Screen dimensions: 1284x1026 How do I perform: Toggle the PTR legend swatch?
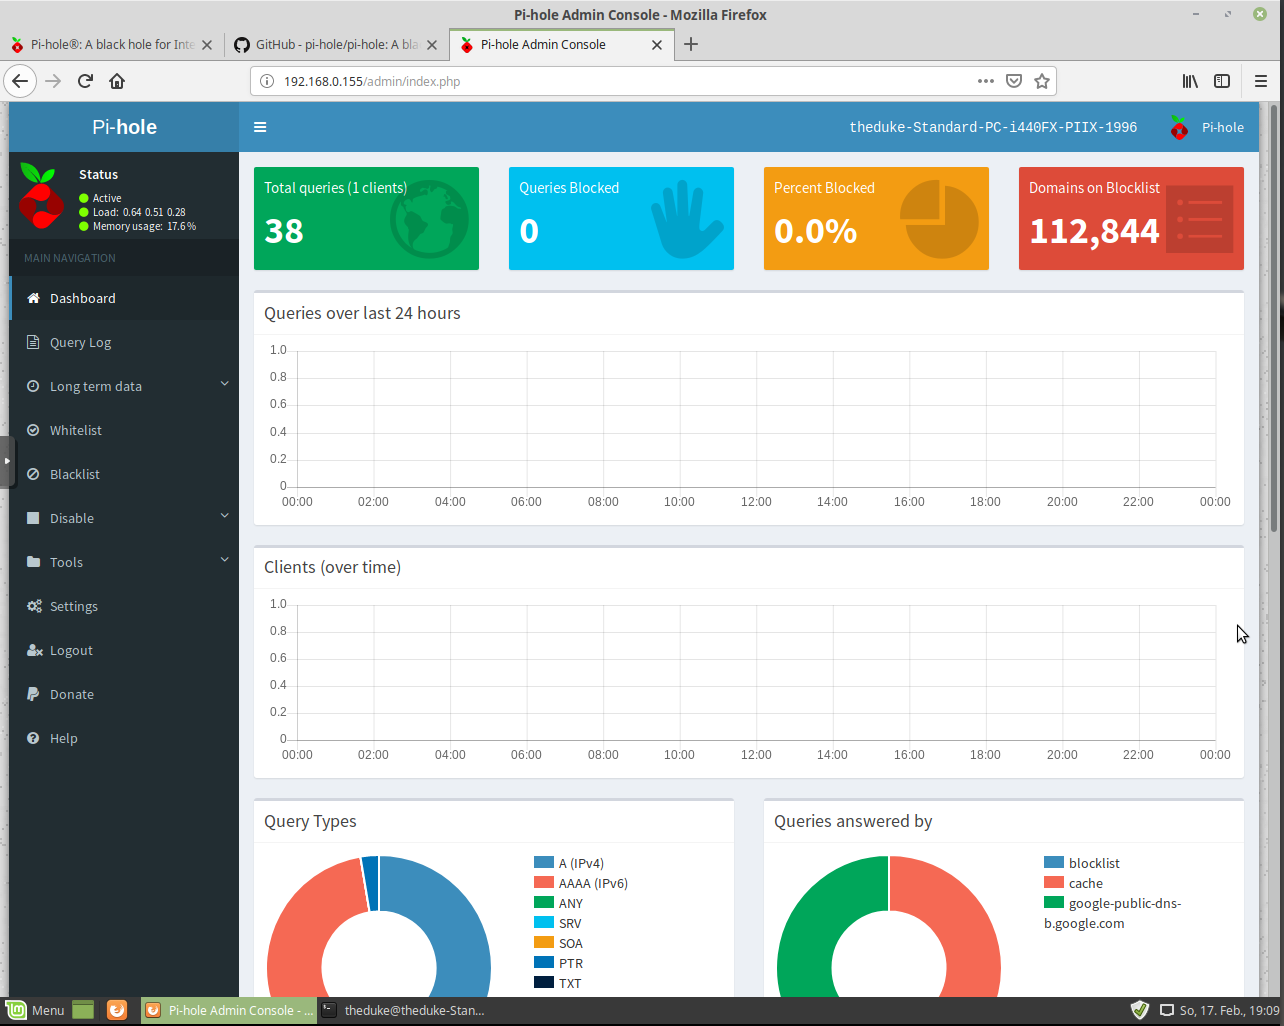tap(544, 962)
